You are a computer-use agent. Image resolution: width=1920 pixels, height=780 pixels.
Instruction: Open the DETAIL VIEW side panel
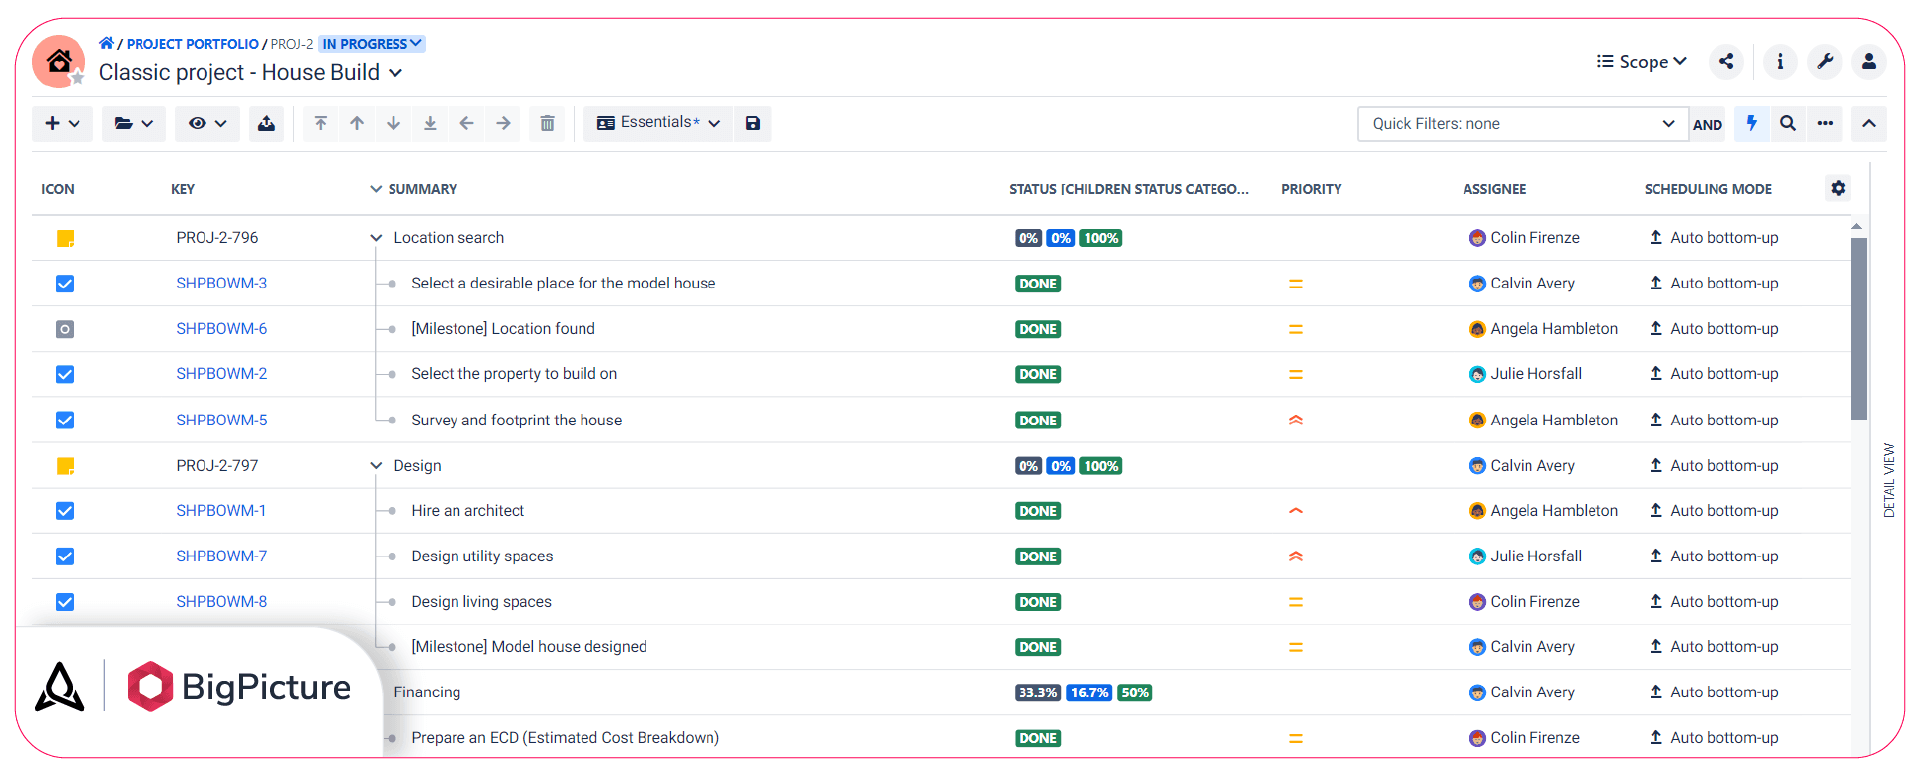(1888, 480)
